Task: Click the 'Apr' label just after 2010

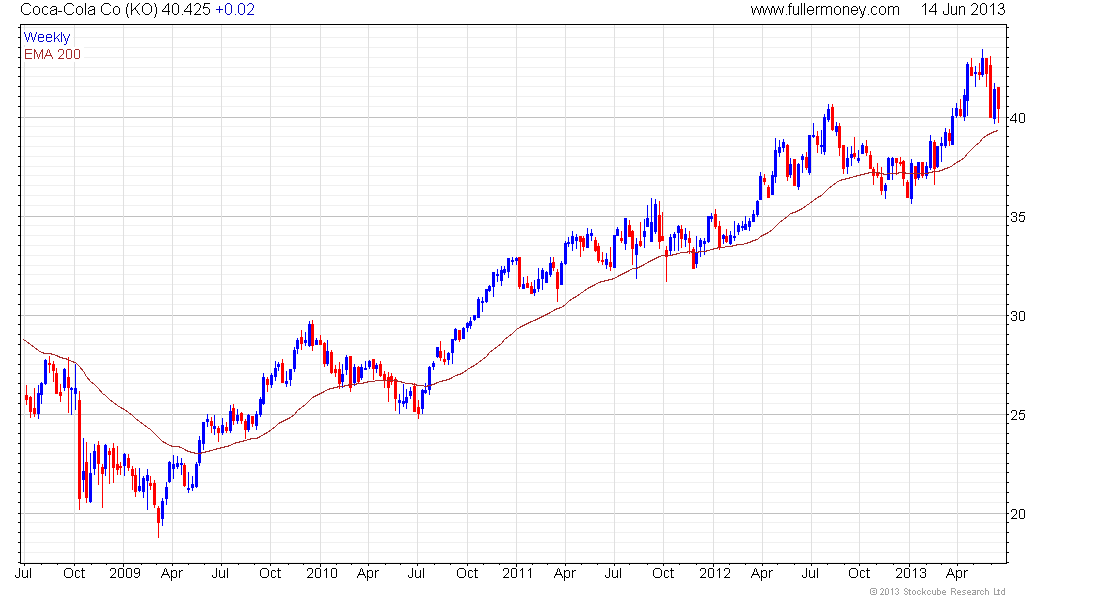Action: click(x=368, y=573)
